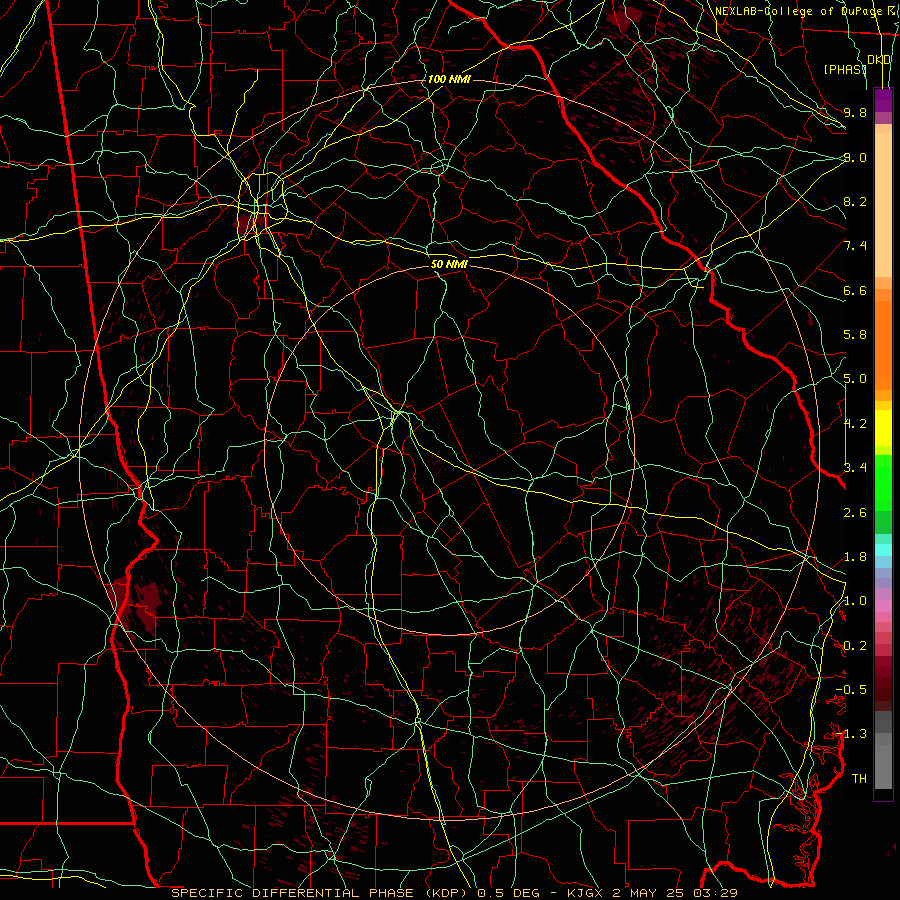Viewport: 900px width, 900px height.
Task: Click the "DKD" label above the color scale
Action: click(879, 60)
